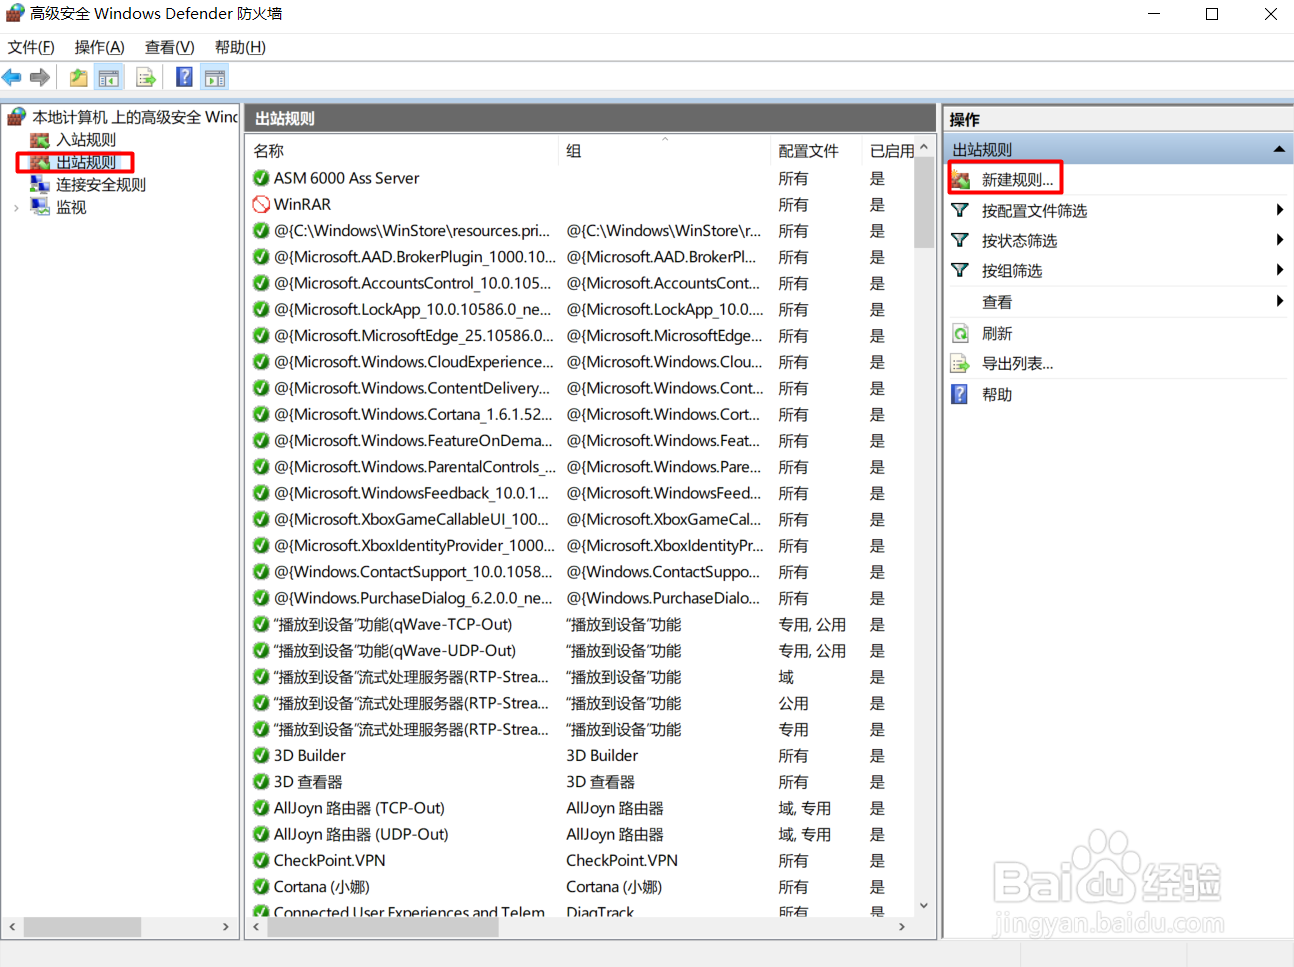
Task: Click the Forward arrow toolbar icon
Action: click(40, 77)
